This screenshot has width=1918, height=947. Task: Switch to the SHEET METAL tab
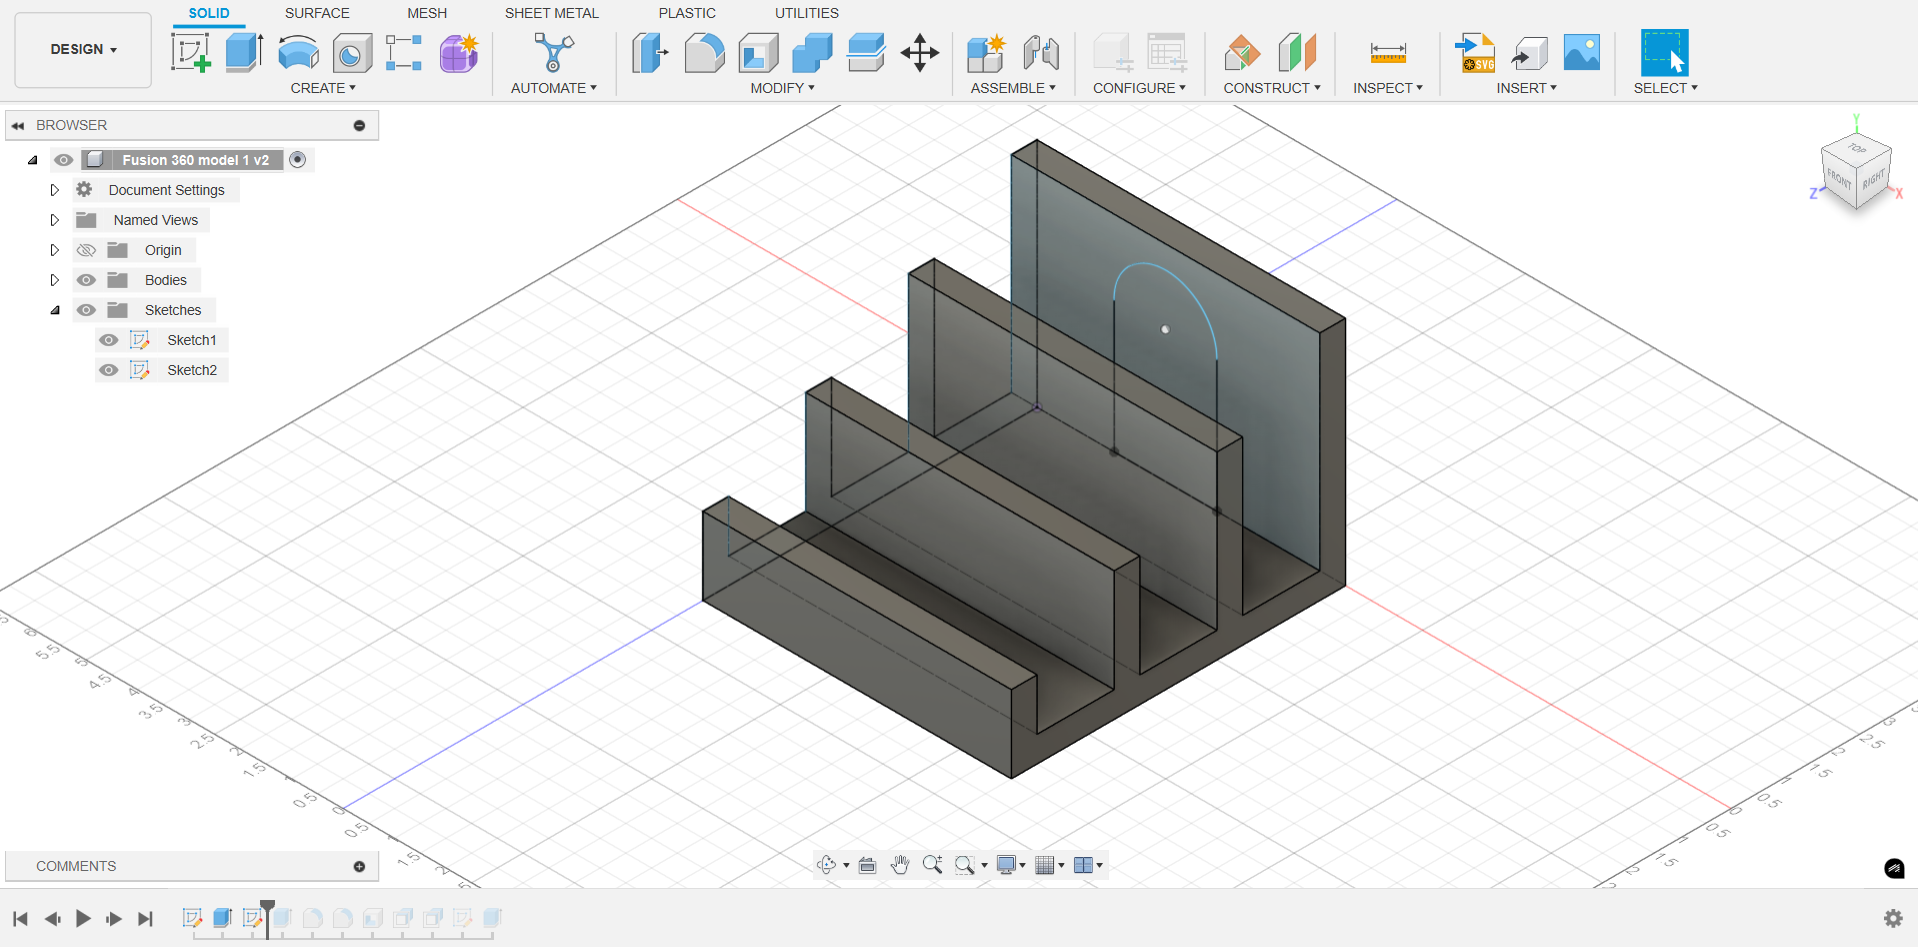(552, 13)
